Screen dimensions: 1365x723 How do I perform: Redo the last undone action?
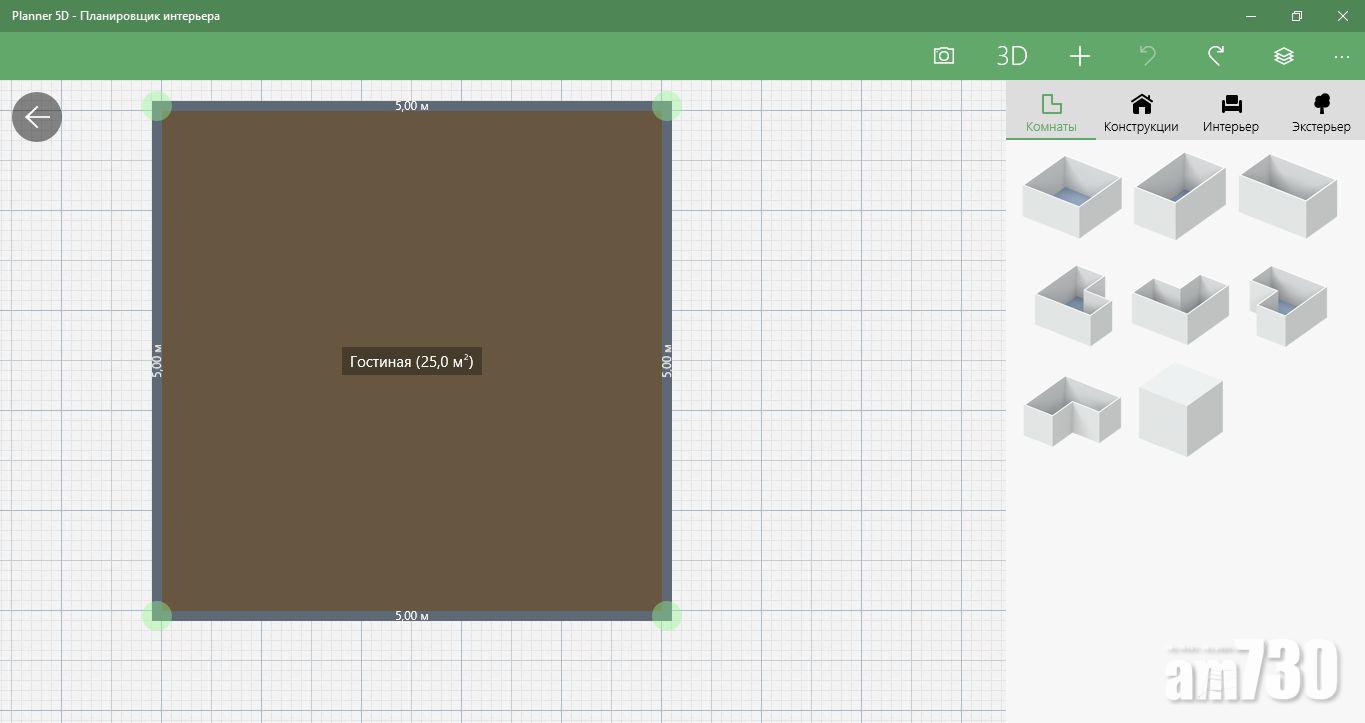(x=1215, y=56)
